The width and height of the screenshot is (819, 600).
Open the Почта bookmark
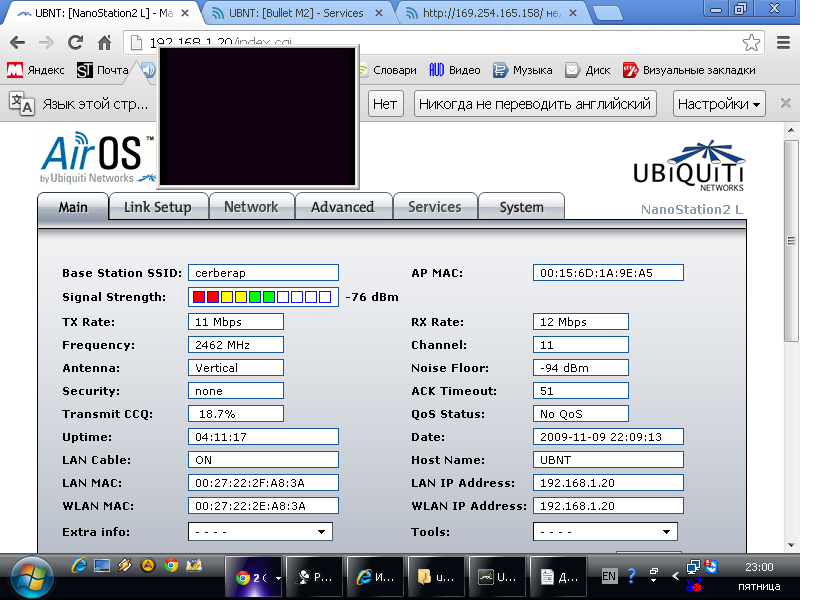[103, 70]
